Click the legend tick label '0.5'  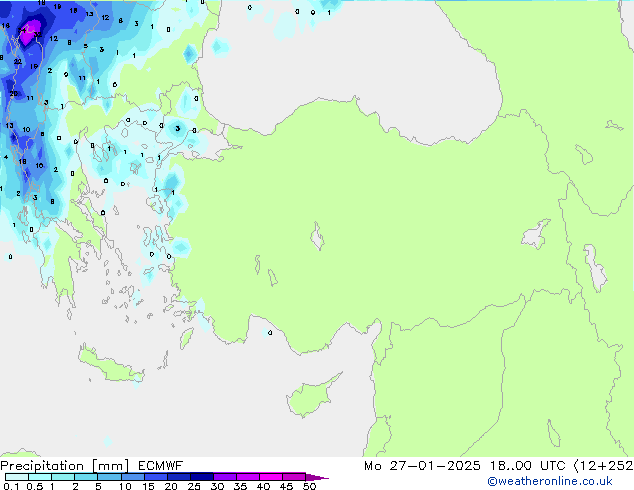point(34,486)
